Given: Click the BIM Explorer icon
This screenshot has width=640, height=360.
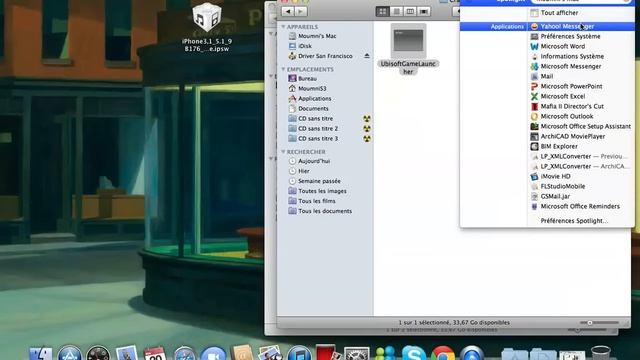Looking at the screenshot, I should (x=534, y=147).
